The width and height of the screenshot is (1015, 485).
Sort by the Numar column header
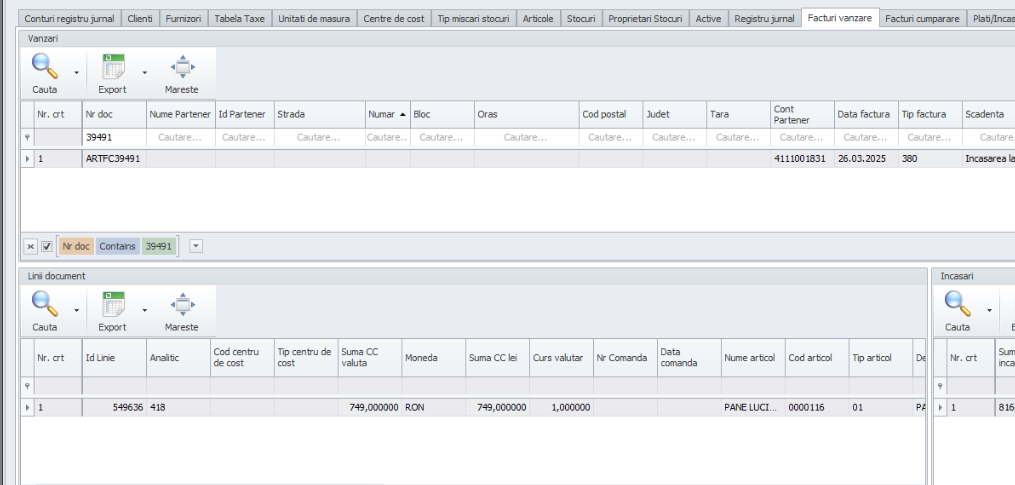[387, 115]
